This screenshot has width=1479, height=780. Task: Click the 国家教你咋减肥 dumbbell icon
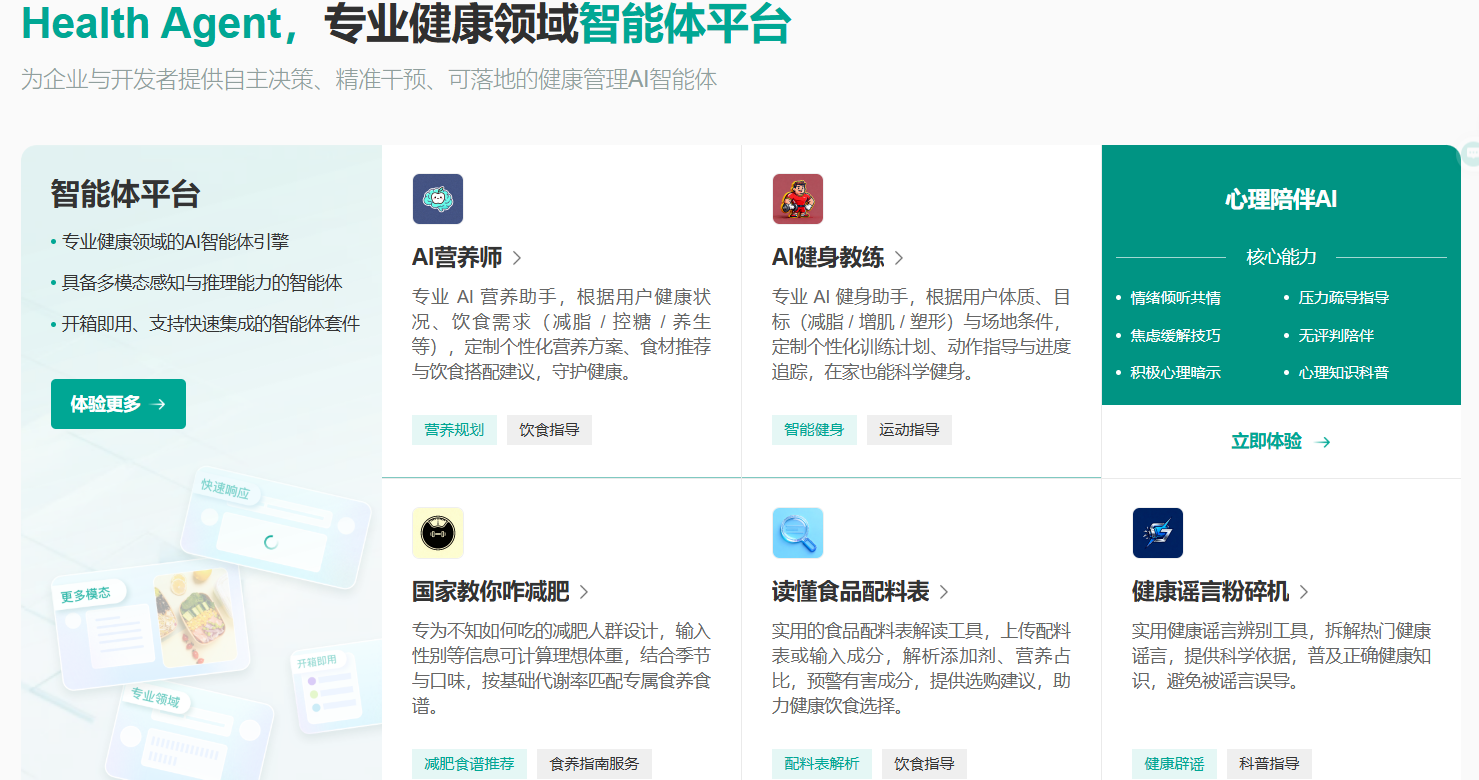(437, 533)
